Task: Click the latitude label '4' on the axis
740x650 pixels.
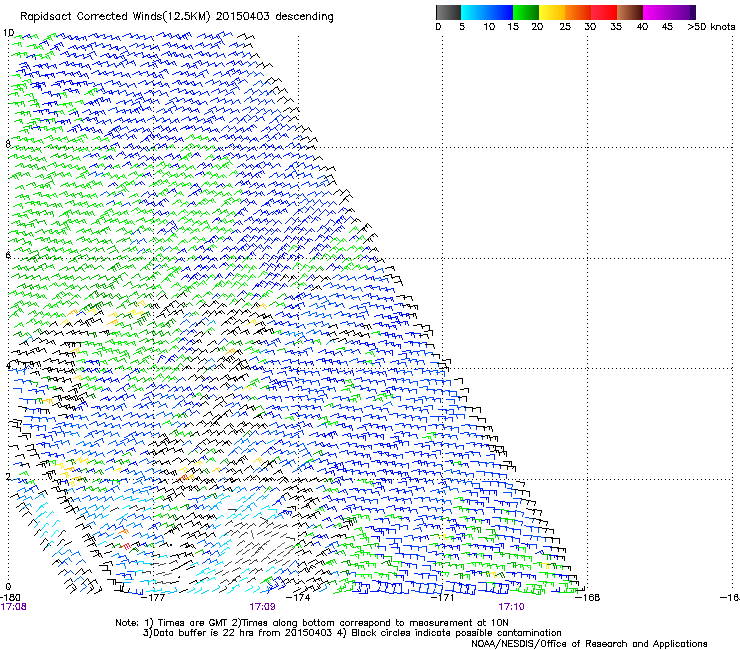Action: [x=8, y=366]
